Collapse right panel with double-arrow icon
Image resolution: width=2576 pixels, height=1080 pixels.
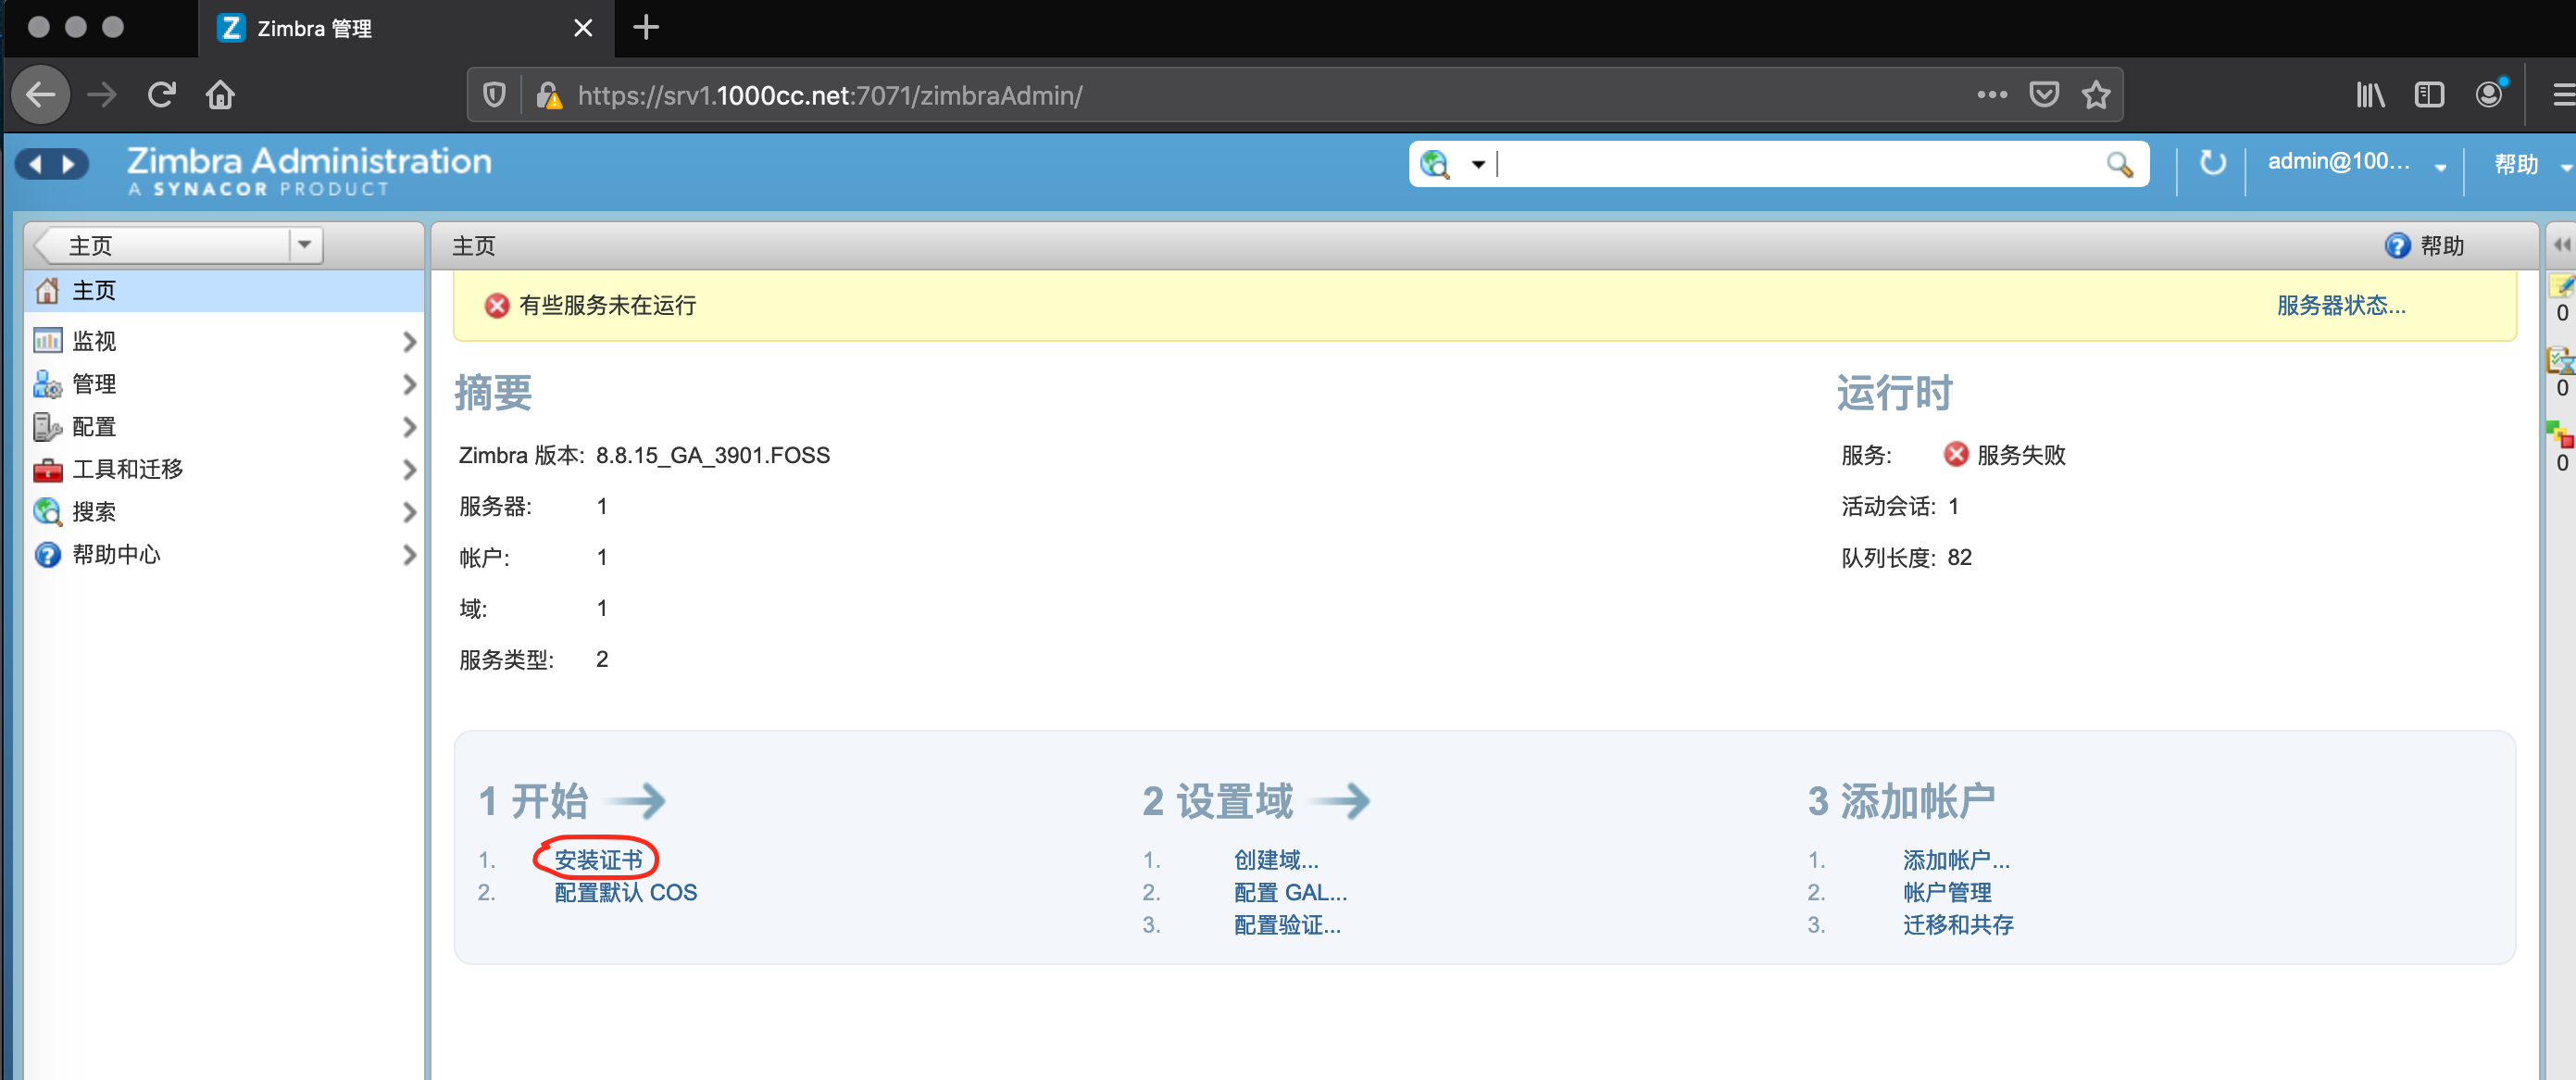coord(2562,245)
